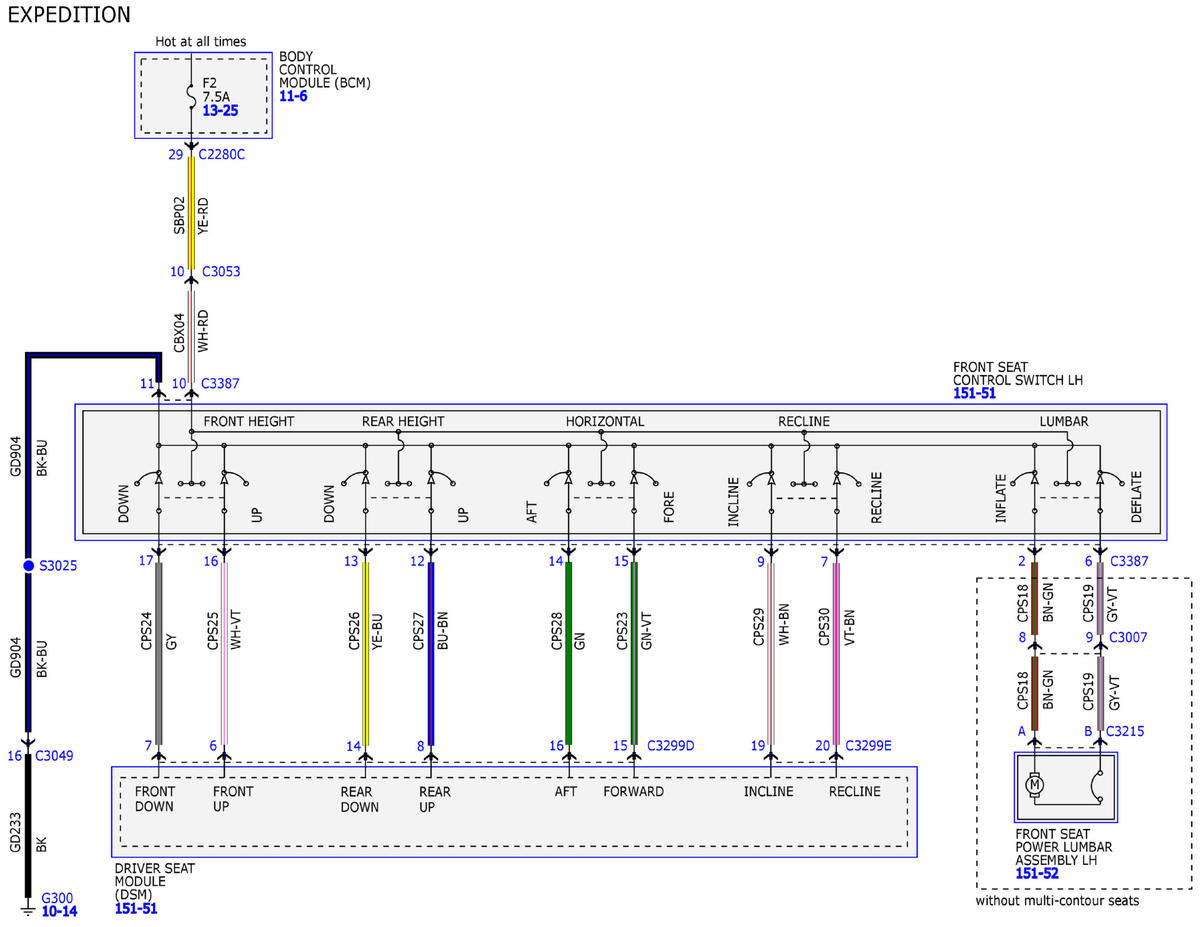
Task: Select the pink CPS30 VT-BN wire
Action: click(x=836, y=653)
